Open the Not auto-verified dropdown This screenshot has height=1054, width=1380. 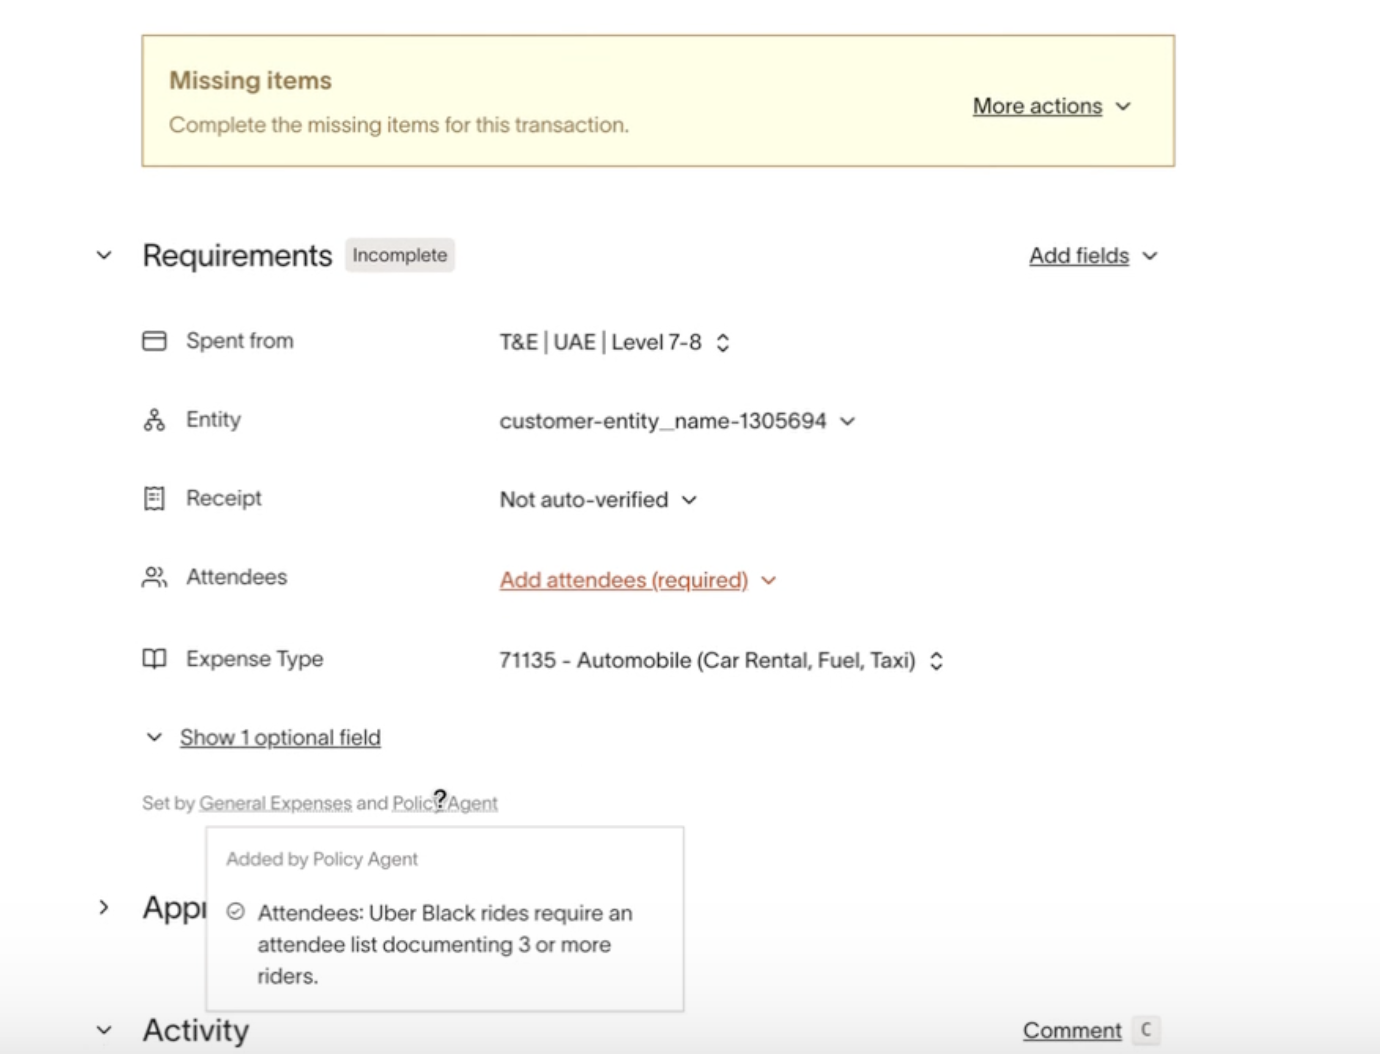[x=598, y=499]
